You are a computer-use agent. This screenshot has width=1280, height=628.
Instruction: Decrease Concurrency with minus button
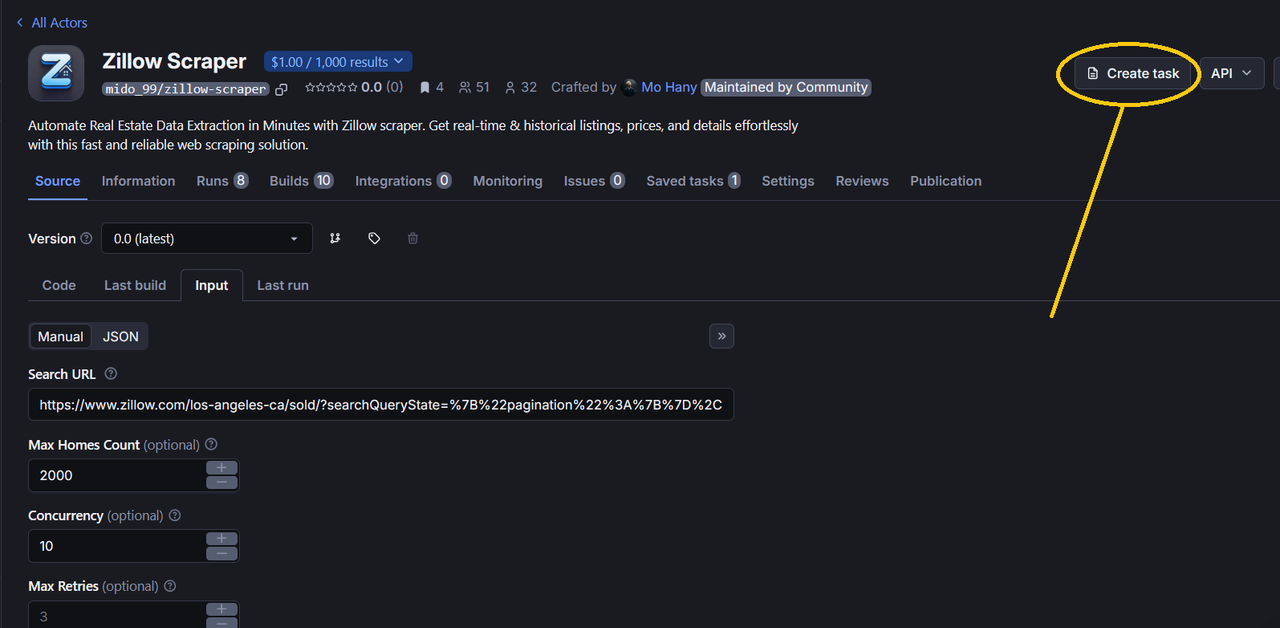(222, 554)
